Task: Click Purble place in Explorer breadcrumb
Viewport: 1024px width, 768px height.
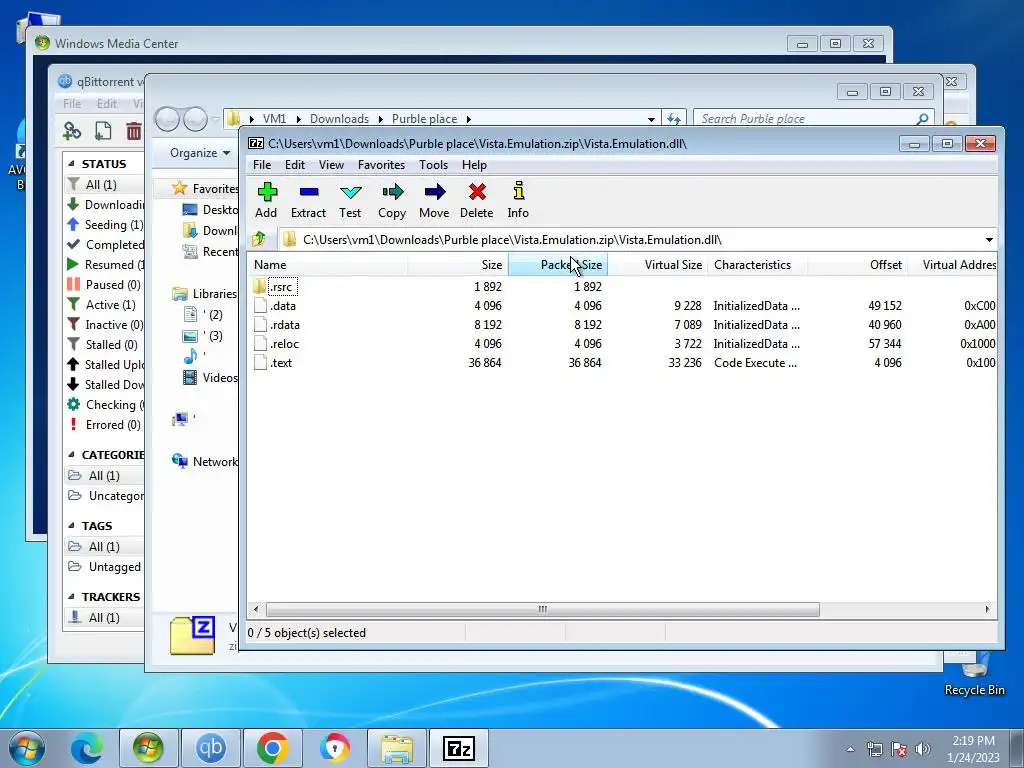Action: coord(424,119)
